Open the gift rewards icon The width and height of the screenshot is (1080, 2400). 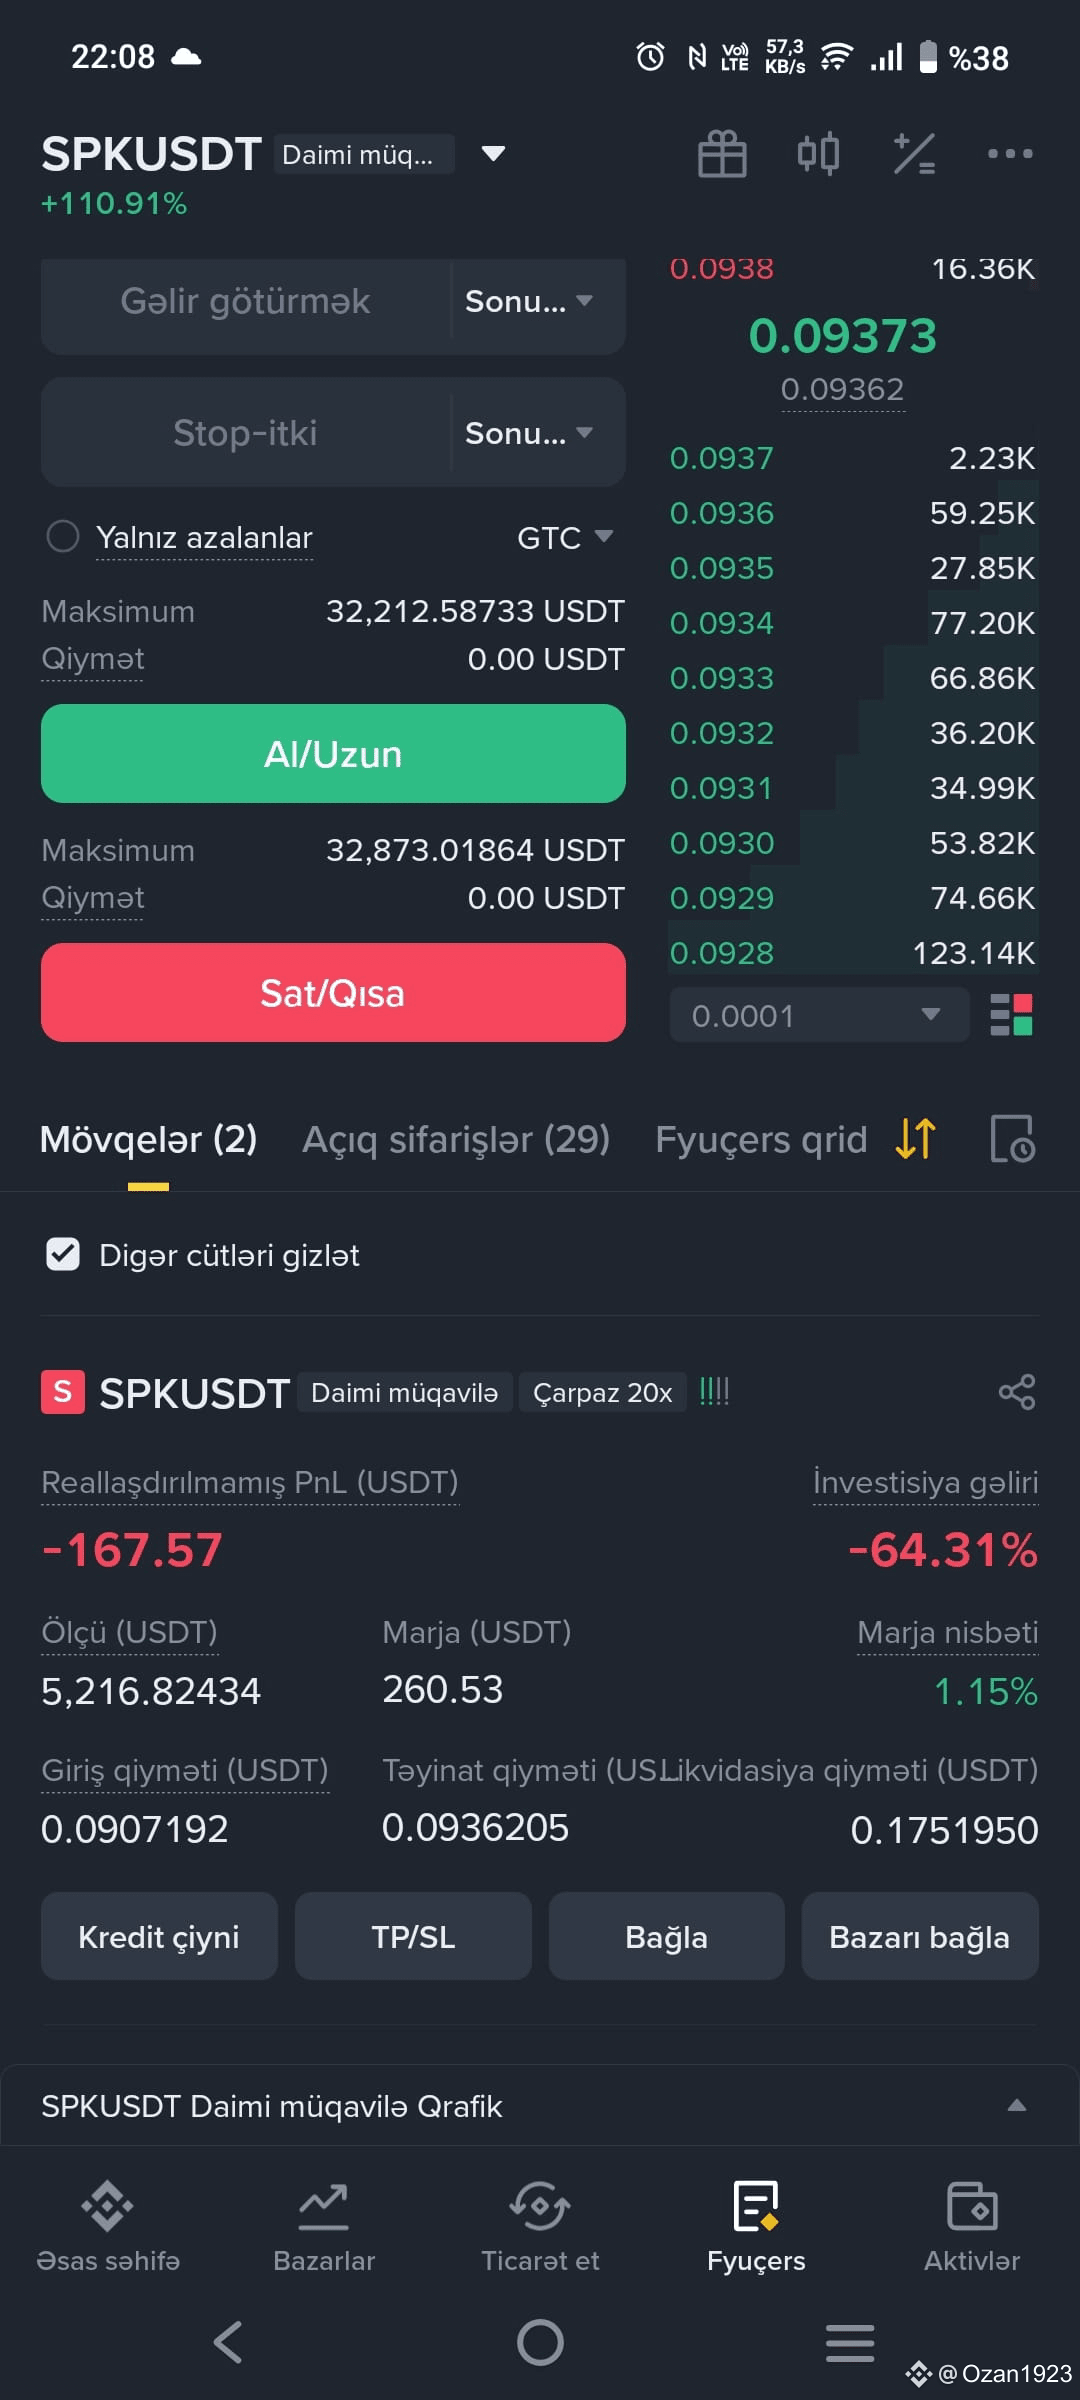722,154
